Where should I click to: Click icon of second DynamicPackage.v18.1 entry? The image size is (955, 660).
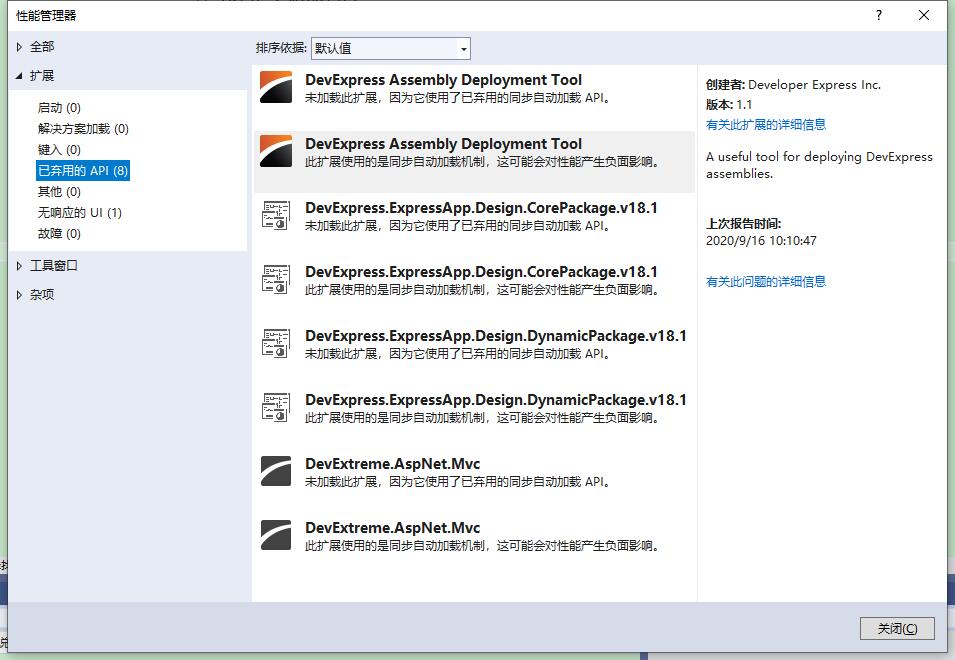tap(275, 407)
